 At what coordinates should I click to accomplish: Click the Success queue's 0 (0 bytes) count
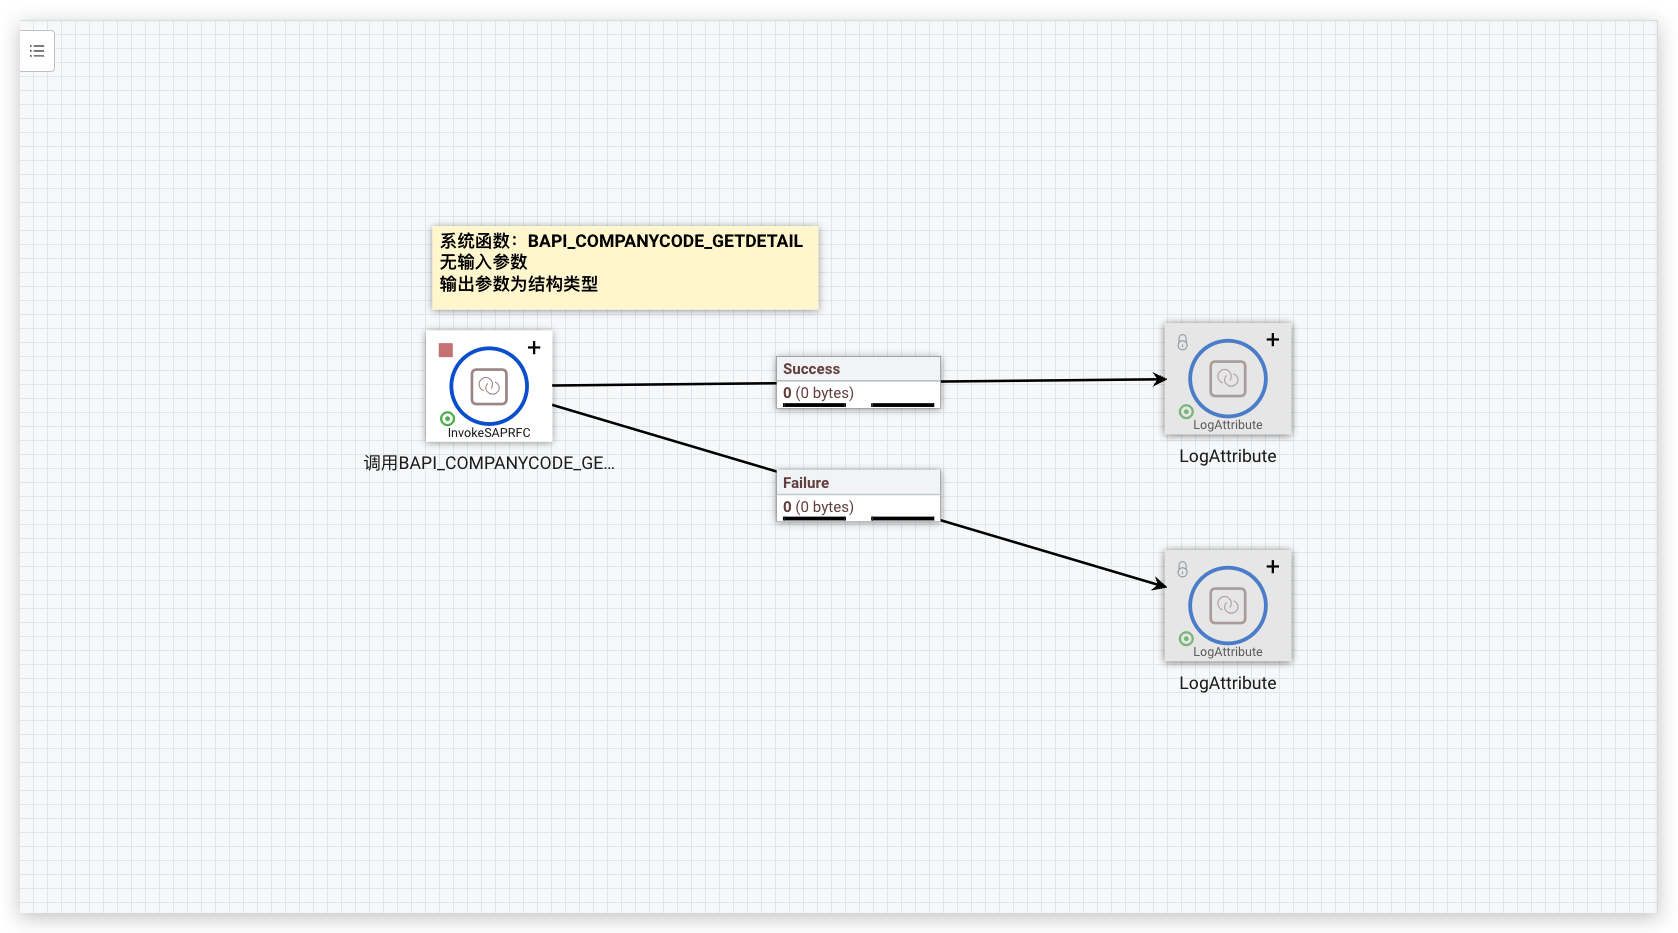click(818, 393)
